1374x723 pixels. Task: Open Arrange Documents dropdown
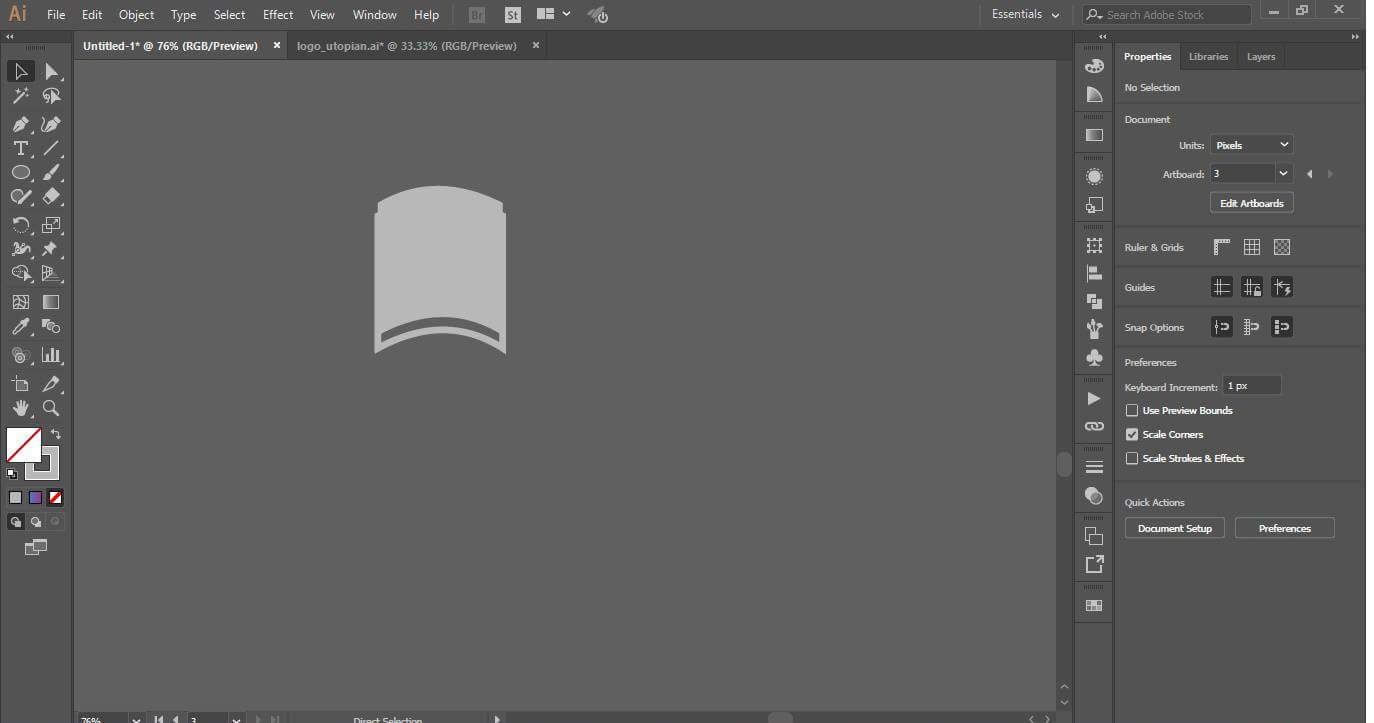click(553, 14)
